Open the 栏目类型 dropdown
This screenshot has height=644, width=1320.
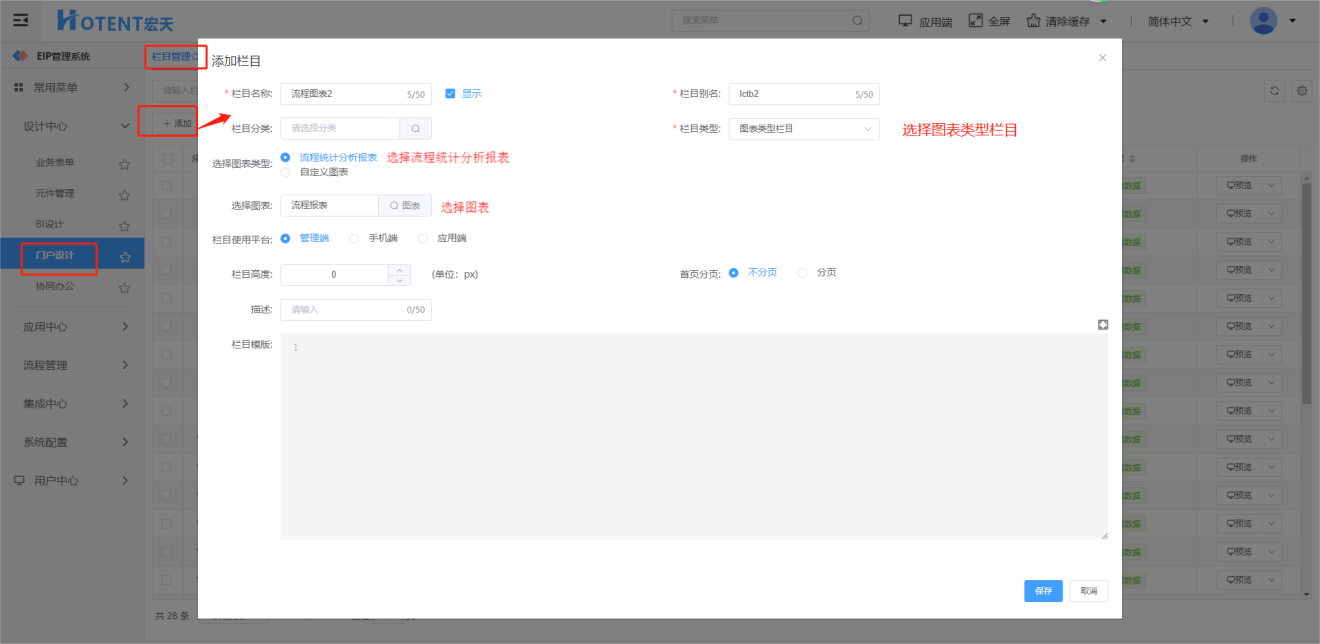click(804, 129)
